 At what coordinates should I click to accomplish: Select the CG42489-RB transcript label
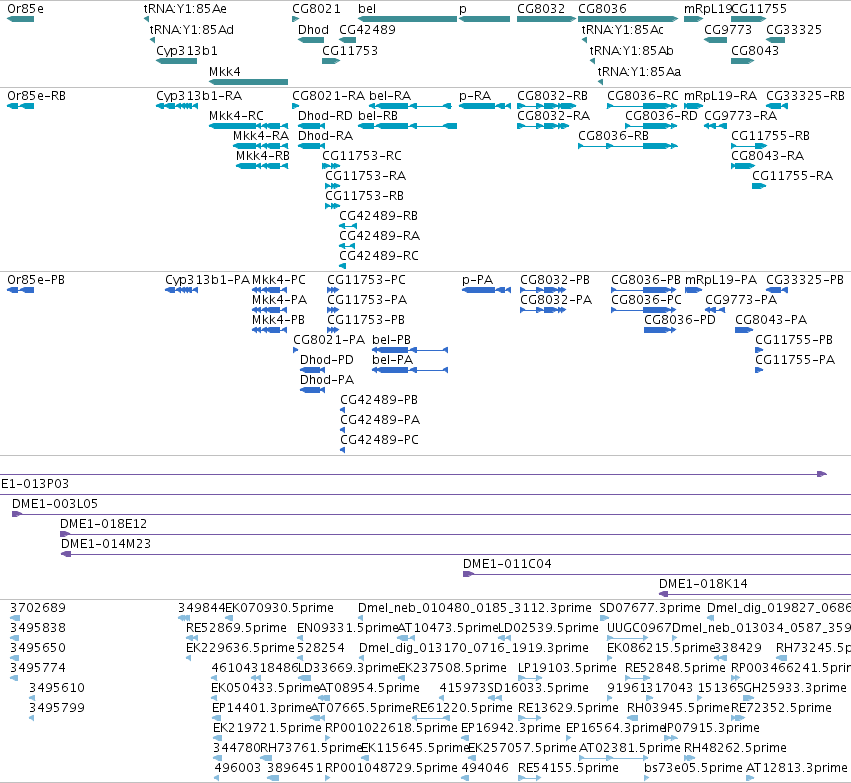coord(378,215)
